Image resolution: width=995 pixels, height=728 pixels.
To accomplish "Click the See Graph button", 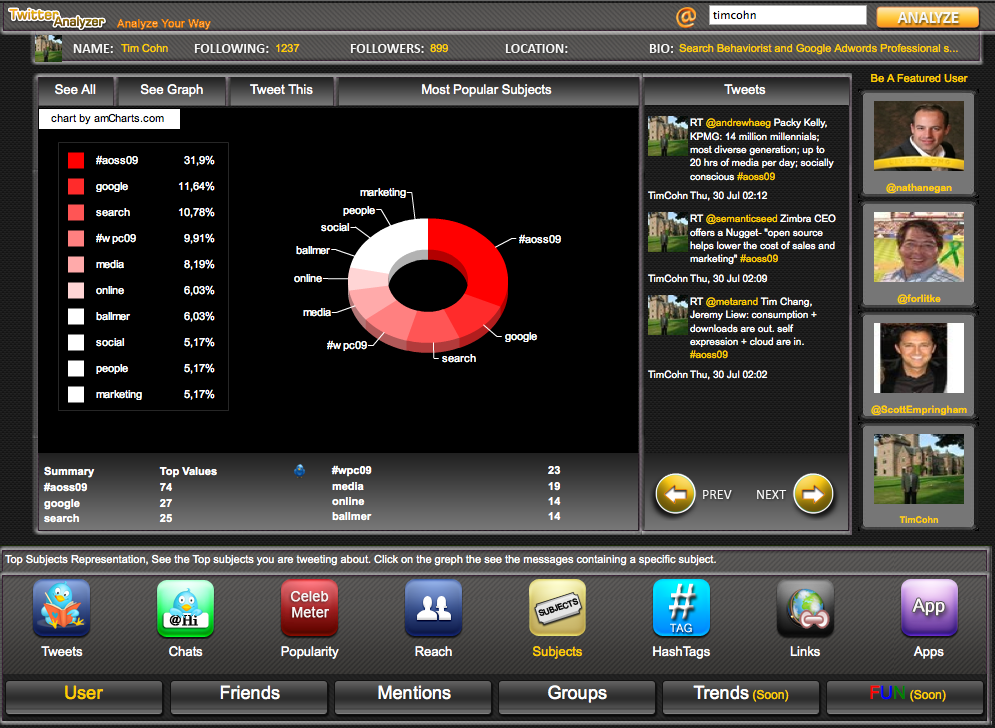I will tap(171, 90).
